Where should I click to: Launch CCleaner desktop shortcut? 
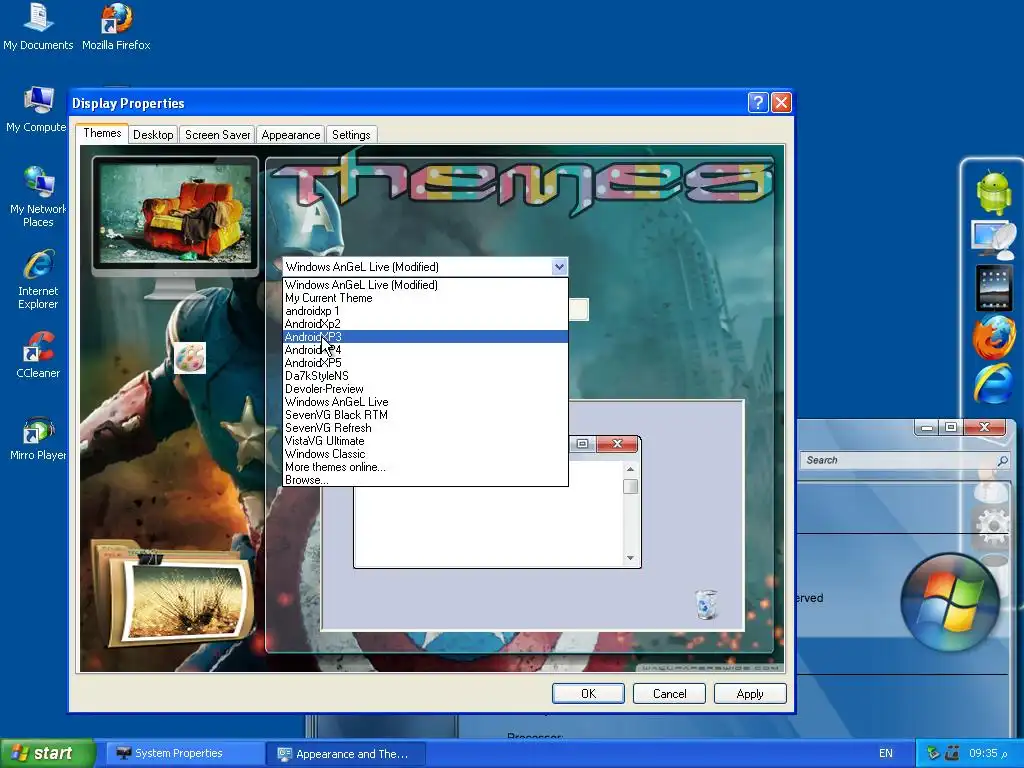38,355
